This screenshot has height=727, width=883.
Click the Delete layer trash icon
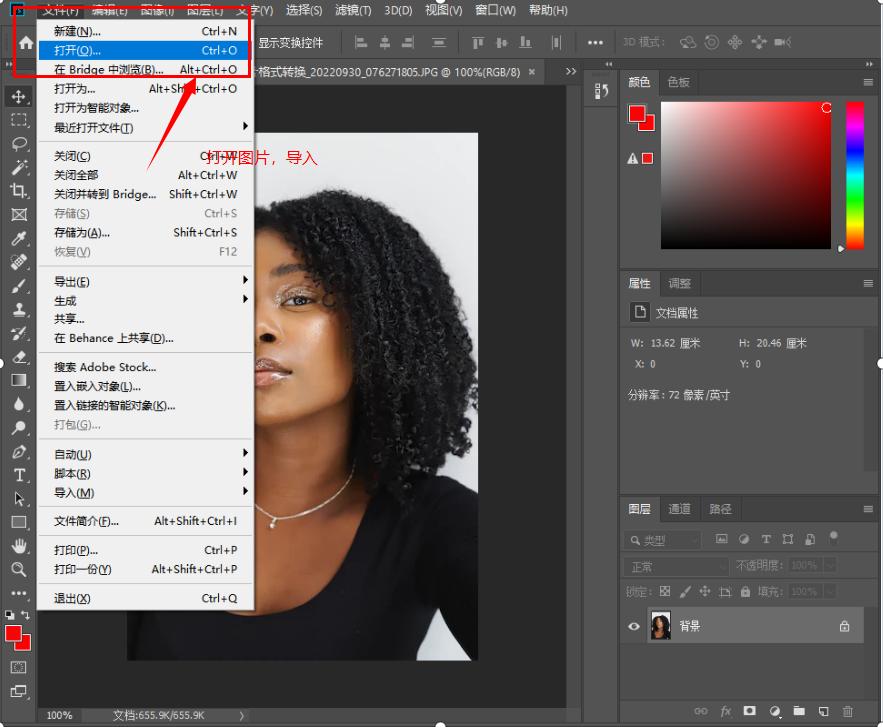848,711
